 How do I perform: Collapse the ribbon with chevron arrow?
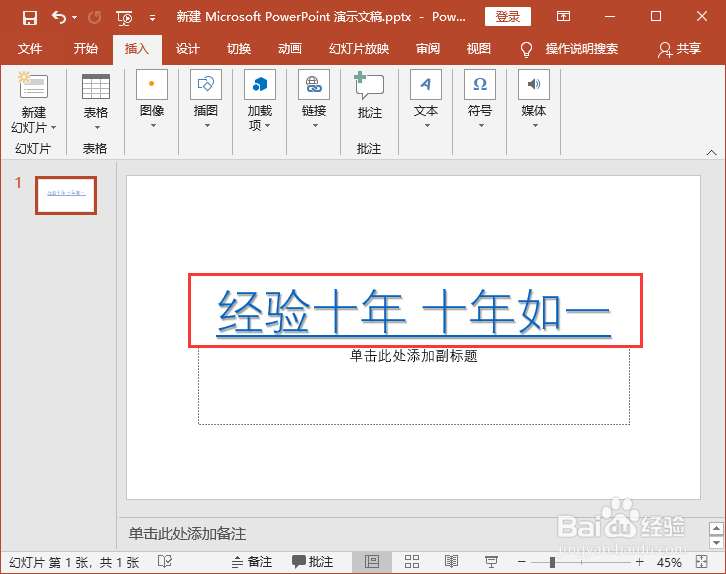tap(711, 153)
